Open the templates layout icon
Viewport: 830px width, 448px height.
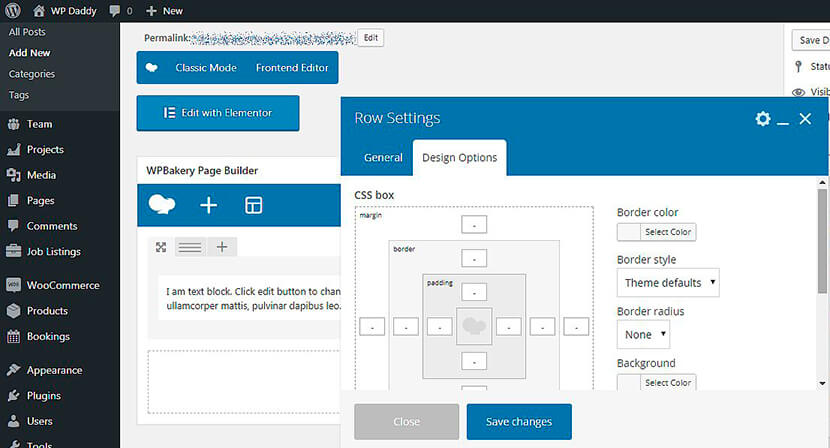click(254, 205)
